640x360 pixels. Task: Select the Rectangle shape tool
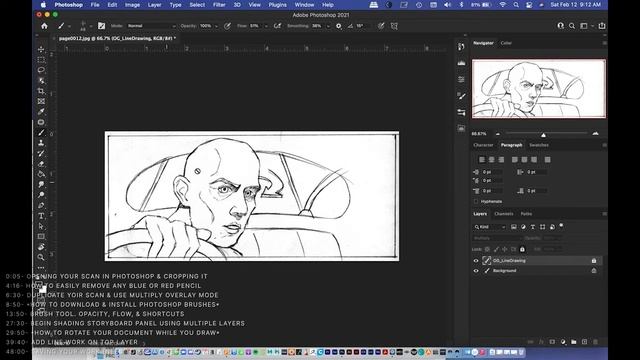(x=41, y=237)
